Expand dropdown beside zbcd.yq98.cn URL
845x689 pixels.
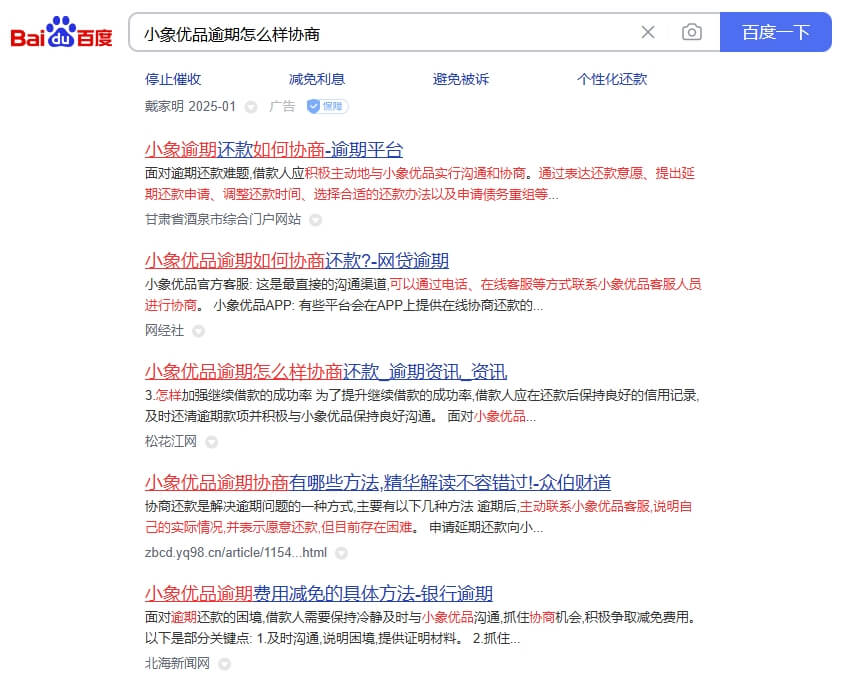[x=341, y=552]
